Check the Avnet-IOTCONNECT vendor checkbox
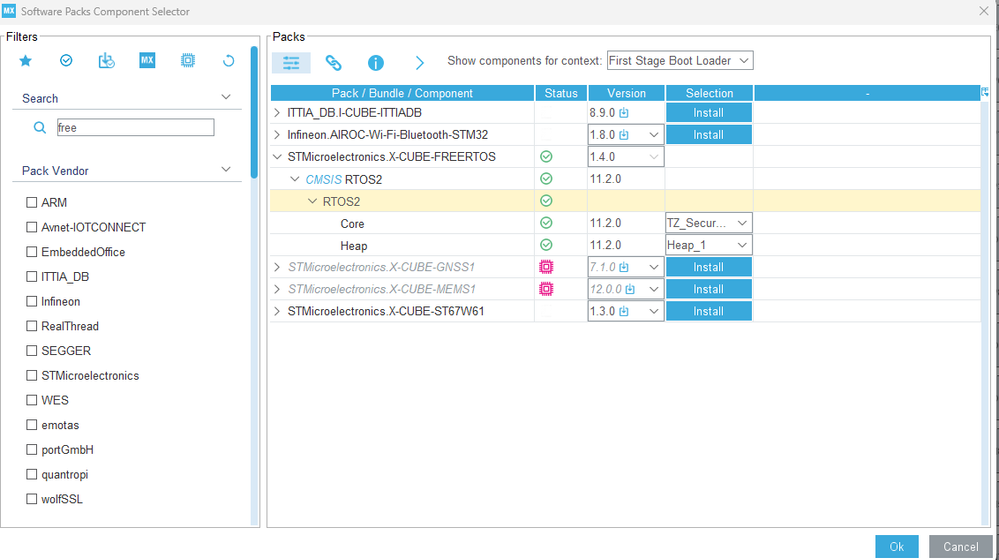 (x=31, y=227)
